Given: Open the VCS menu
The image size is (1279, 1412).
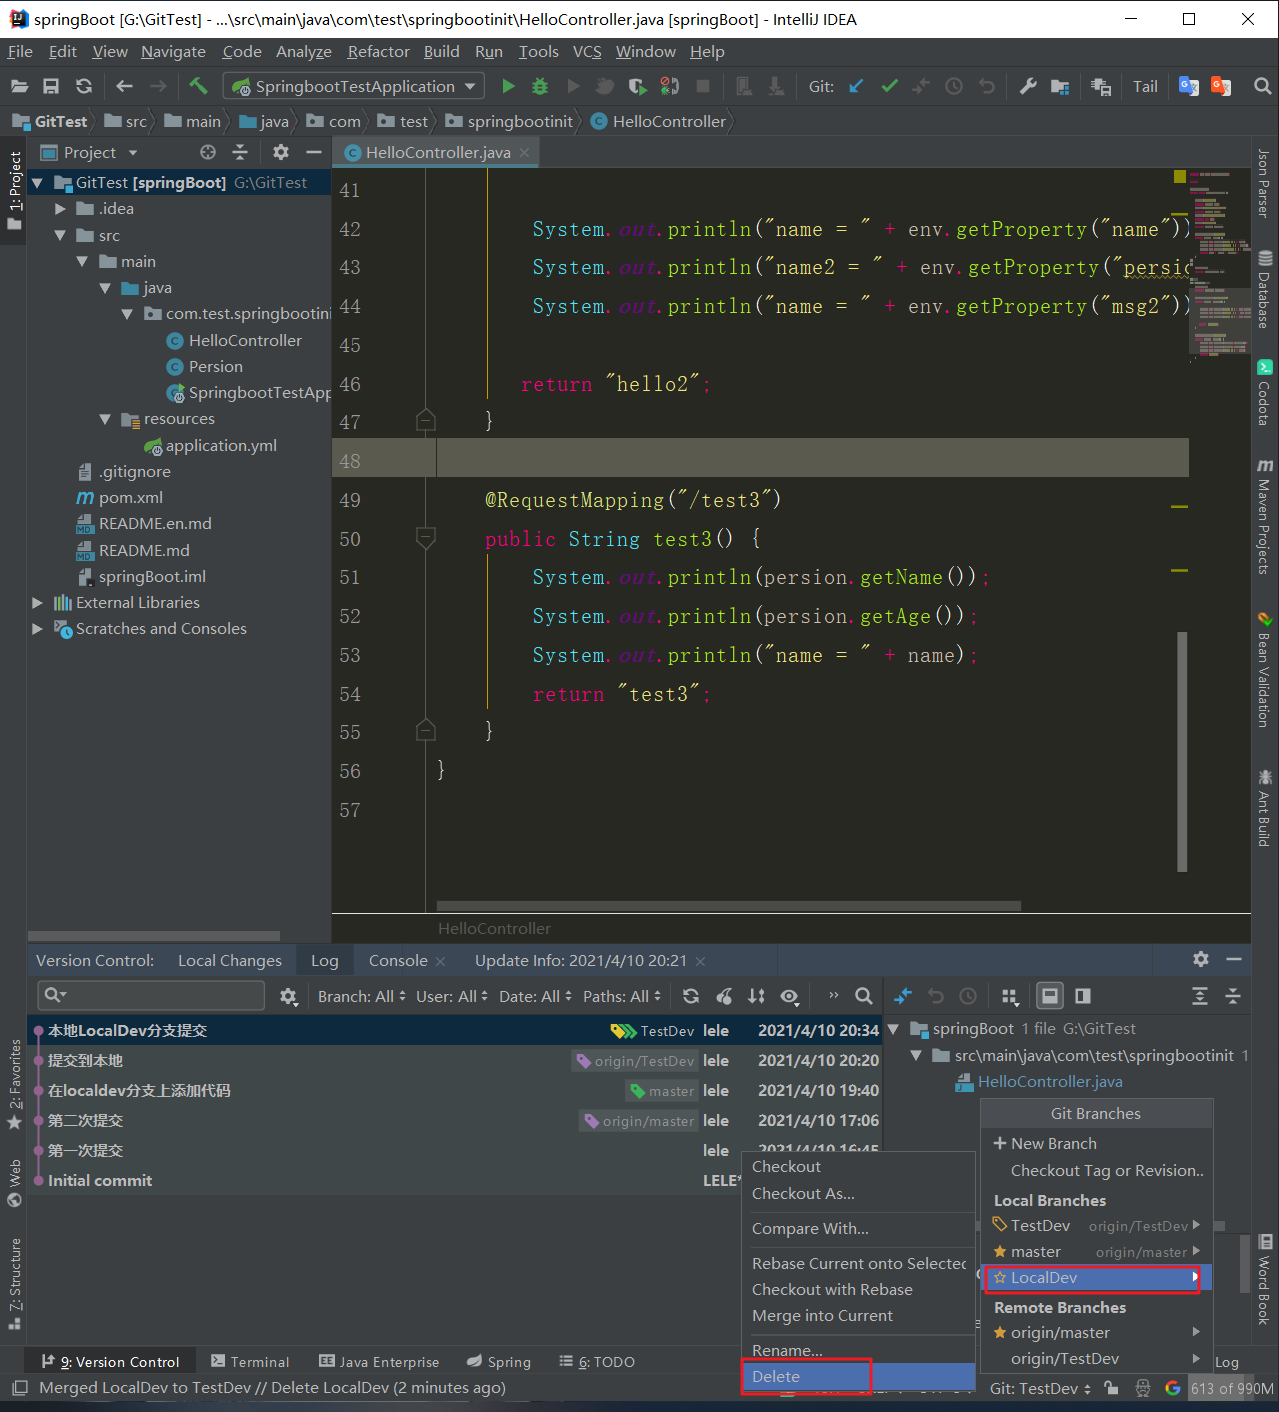Looking at the screenshot, I should pyautogui.click(x=586, y=51).
